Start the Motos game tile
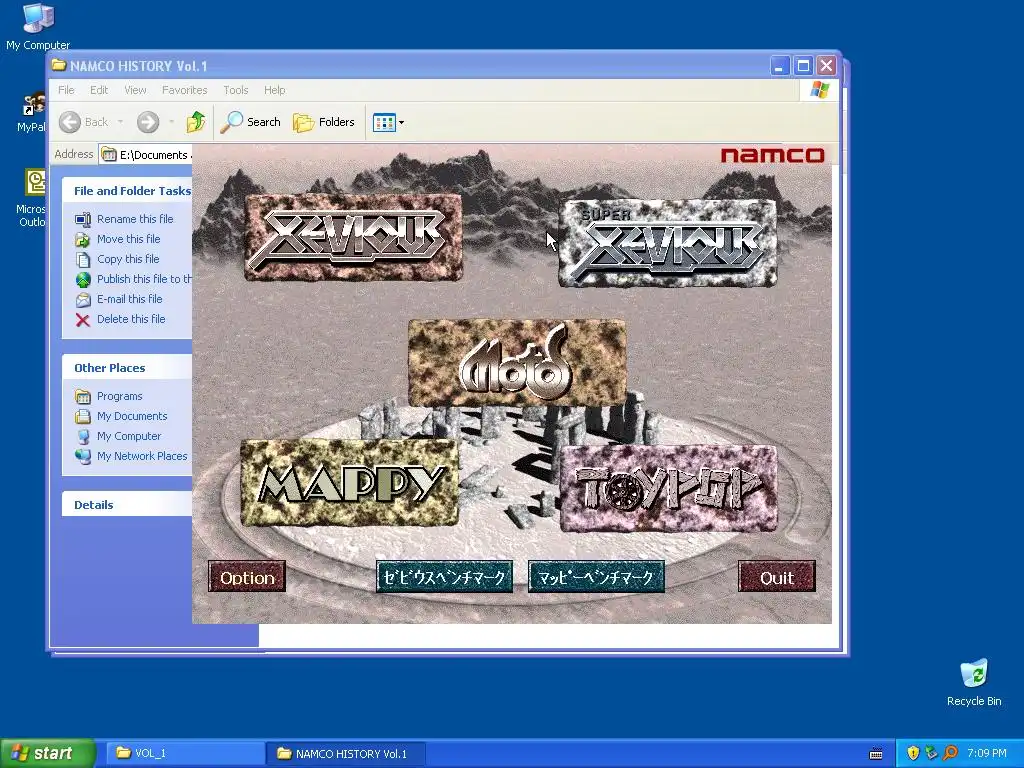This screenshot has width=1024, height=768. click(517, 362)
